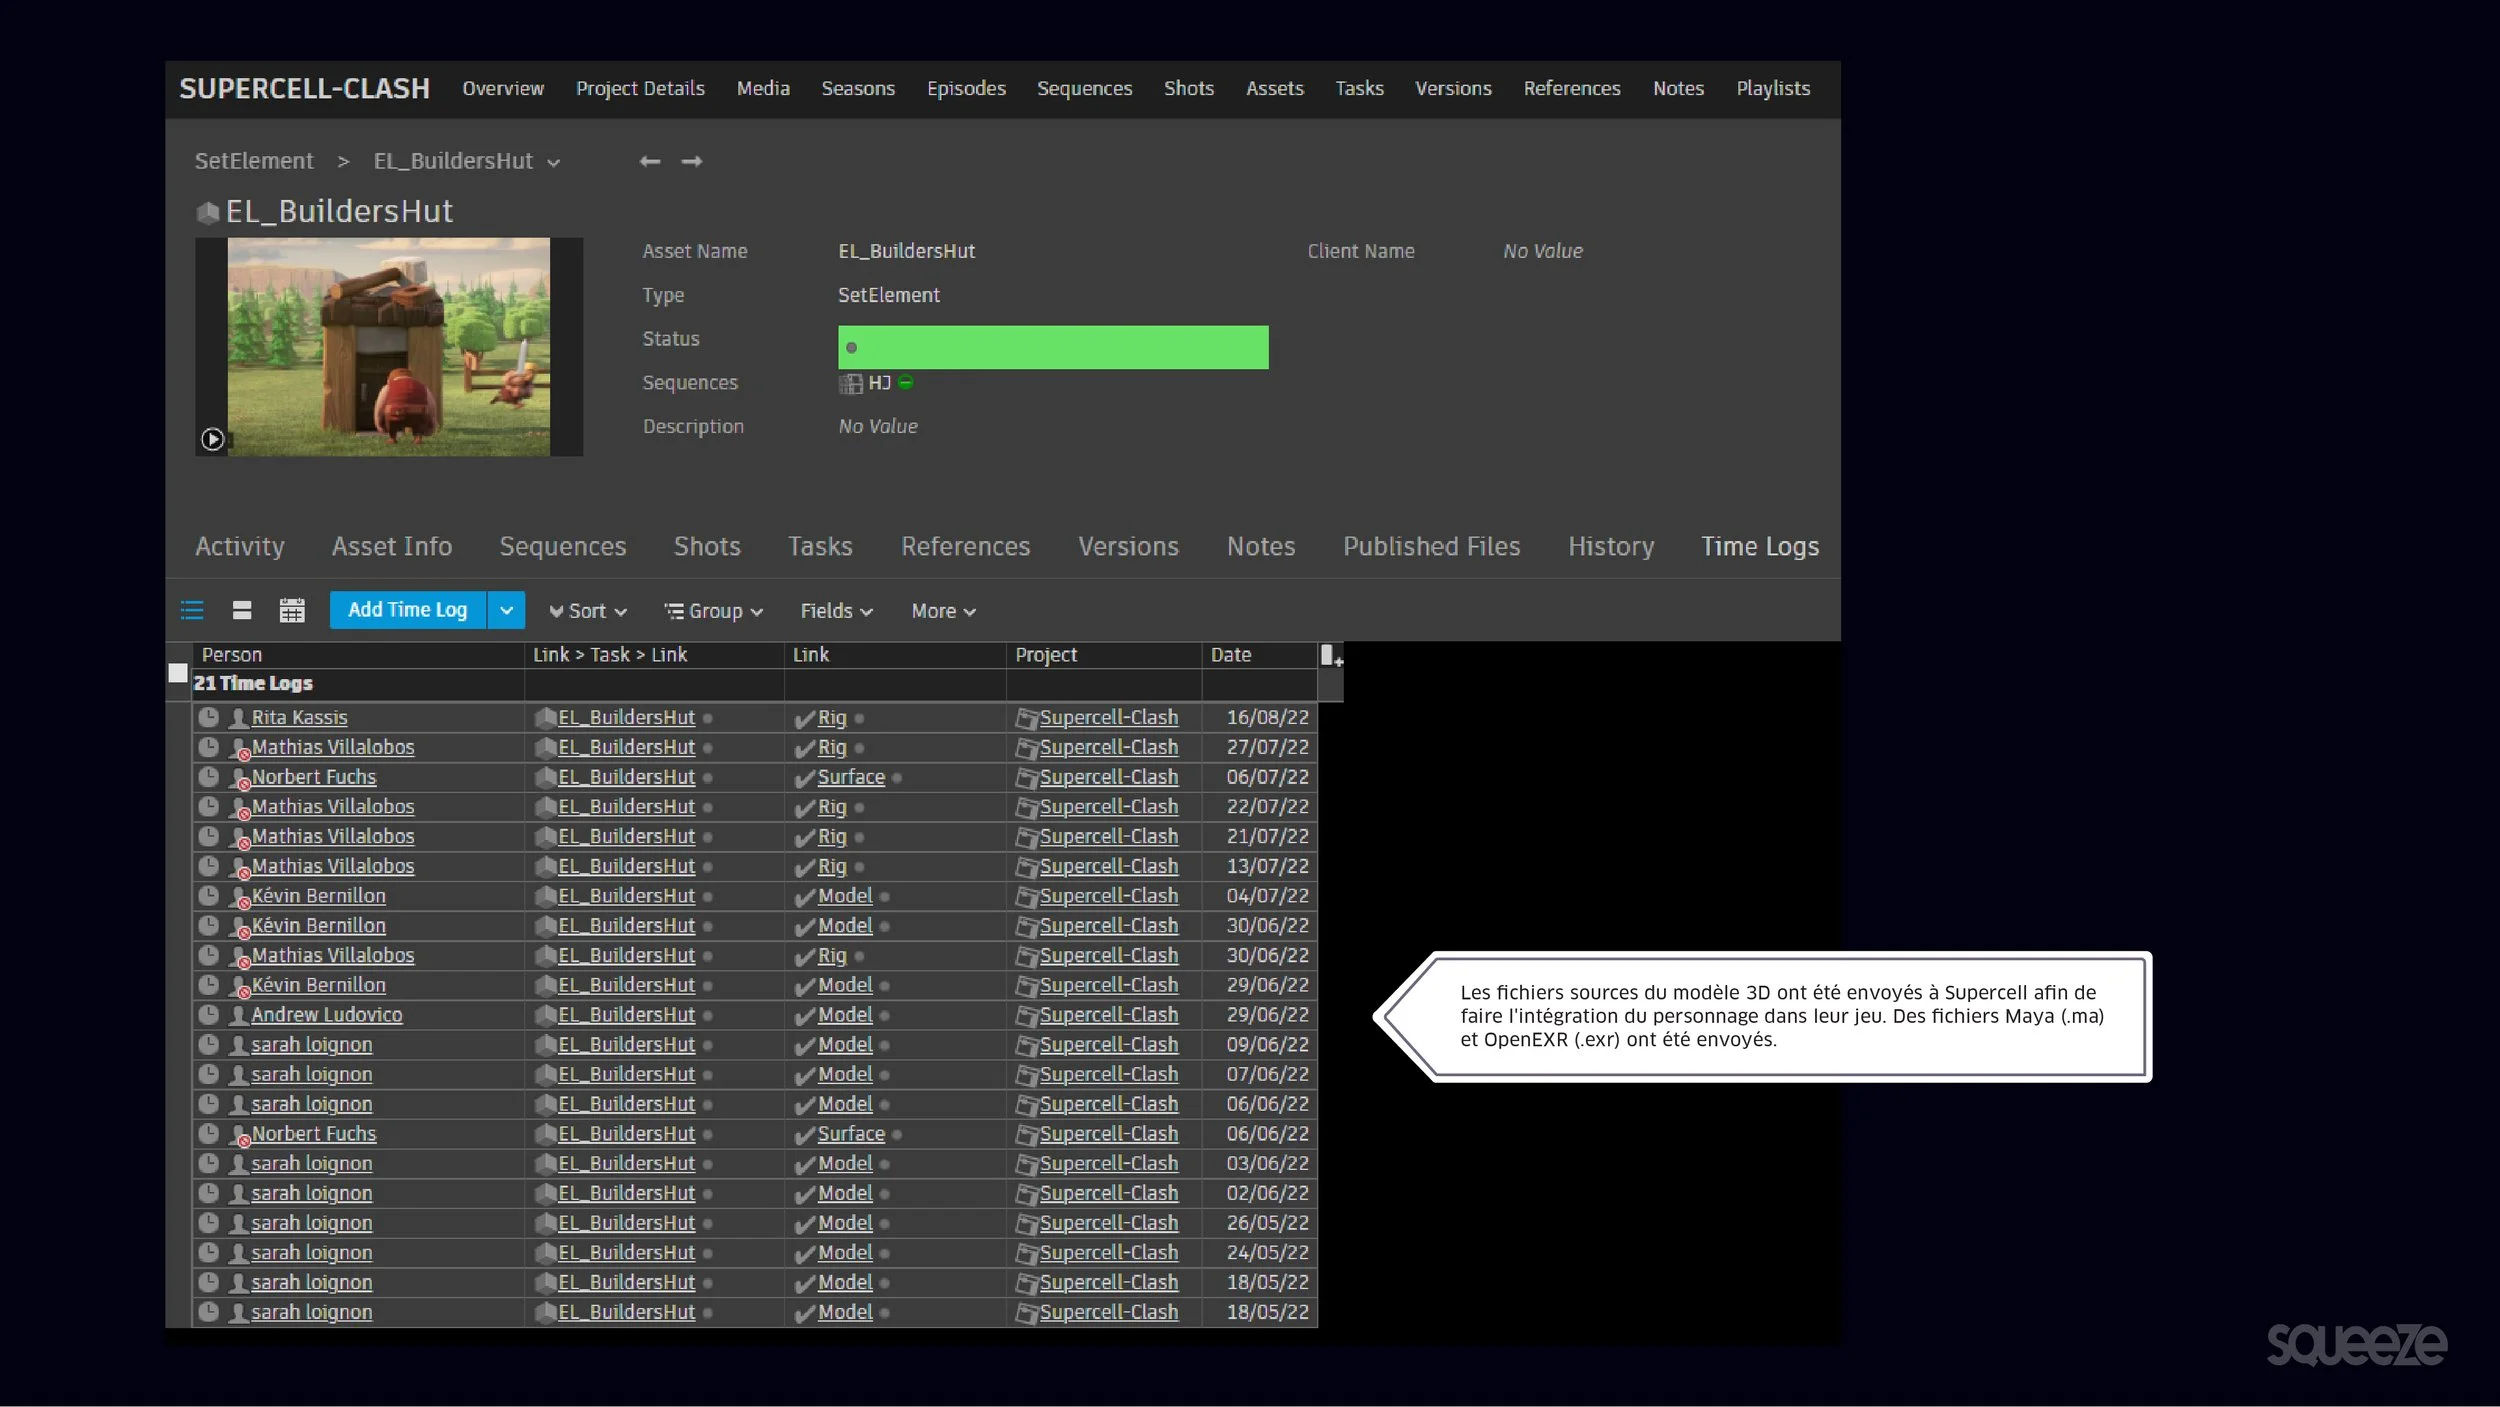Click the asset cube icon beside EL_BuildersHut title
Image resolution: width=2500 pixels, height=1407 pixels.
coord(208,212)
